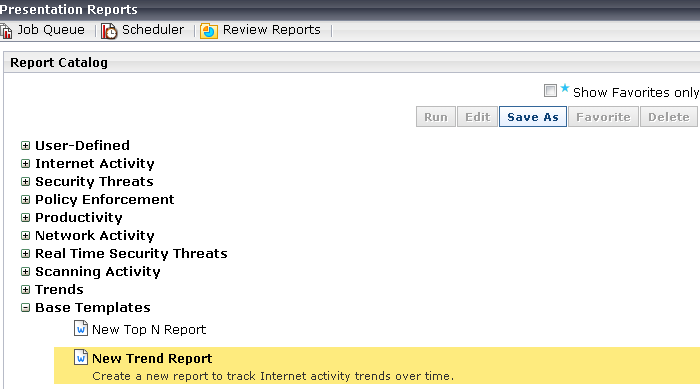This screenshot has height=389, width=700.
Task: Expand the Scanning Activity category
Action: click(x=25, y=272)
